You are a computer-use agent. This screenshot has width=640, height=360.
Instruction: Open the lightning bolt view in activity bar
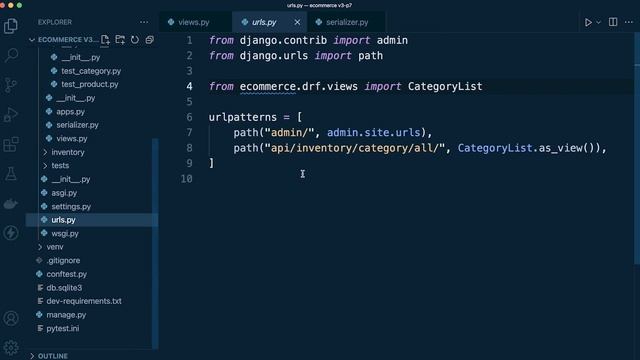[x=11, y=233]
